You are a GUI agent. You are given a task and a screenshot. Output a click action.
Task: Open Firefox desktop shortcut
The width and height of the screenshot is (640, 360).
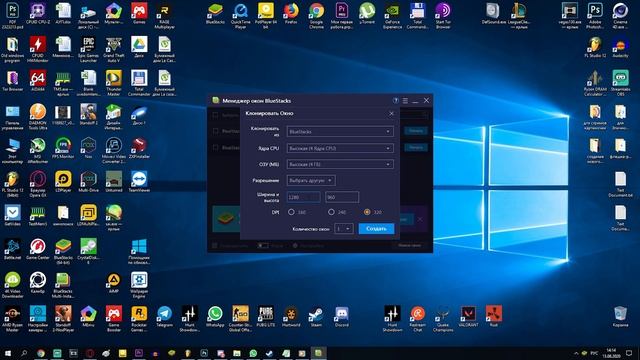[x=291, y=15]
